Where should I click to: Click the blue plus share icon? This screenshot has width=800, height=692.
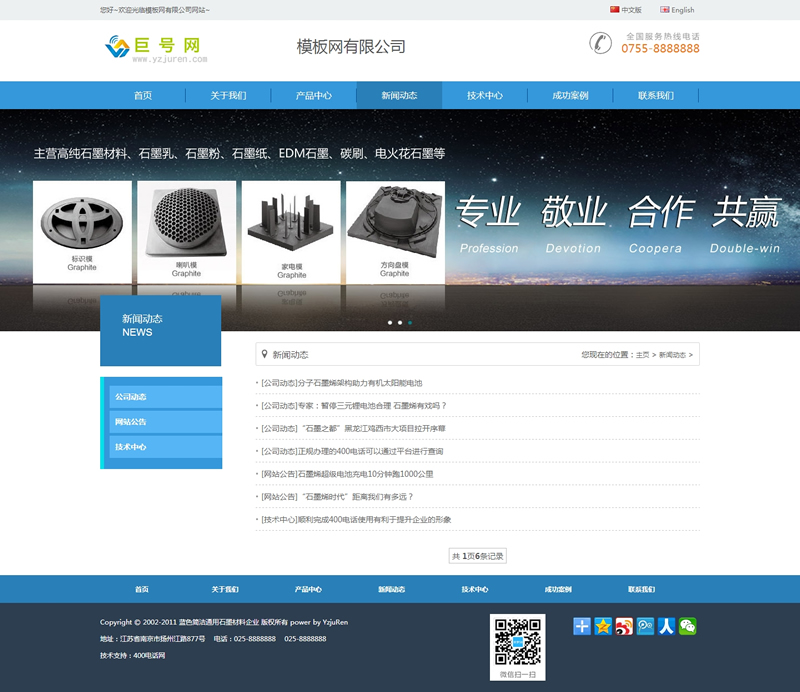point(582,626)
